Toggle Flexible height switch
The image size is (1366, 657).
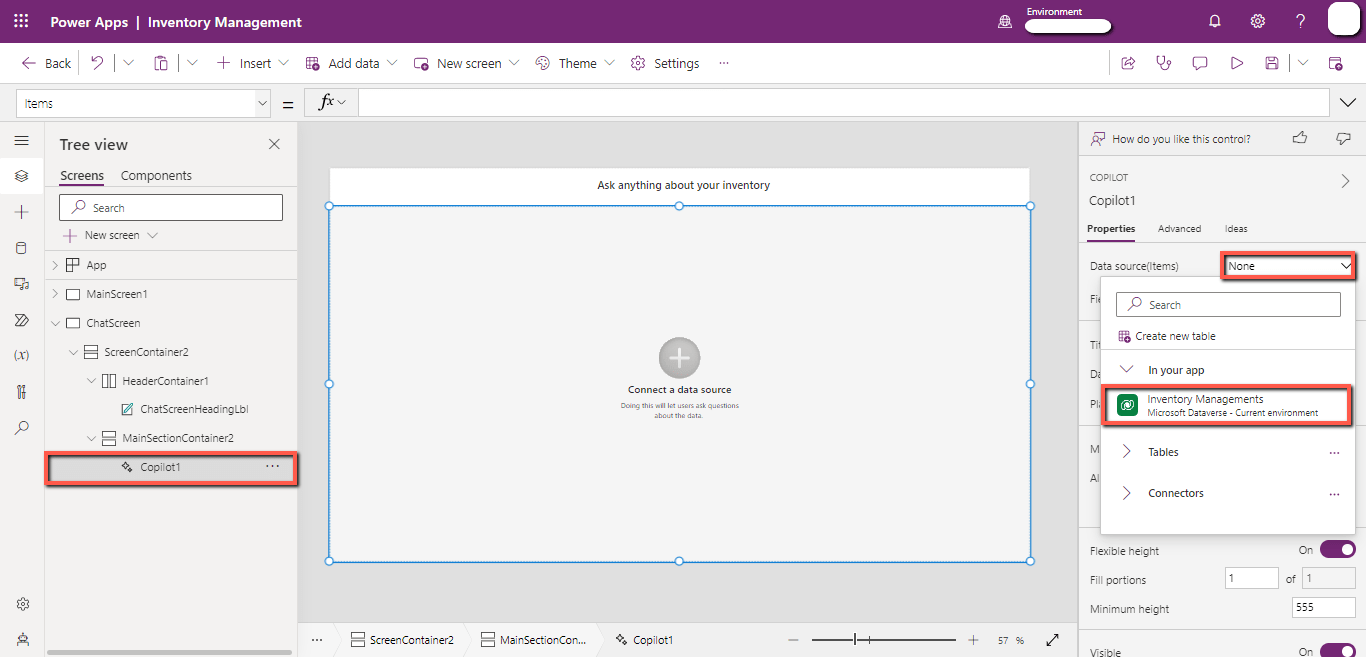point(1338,550)
